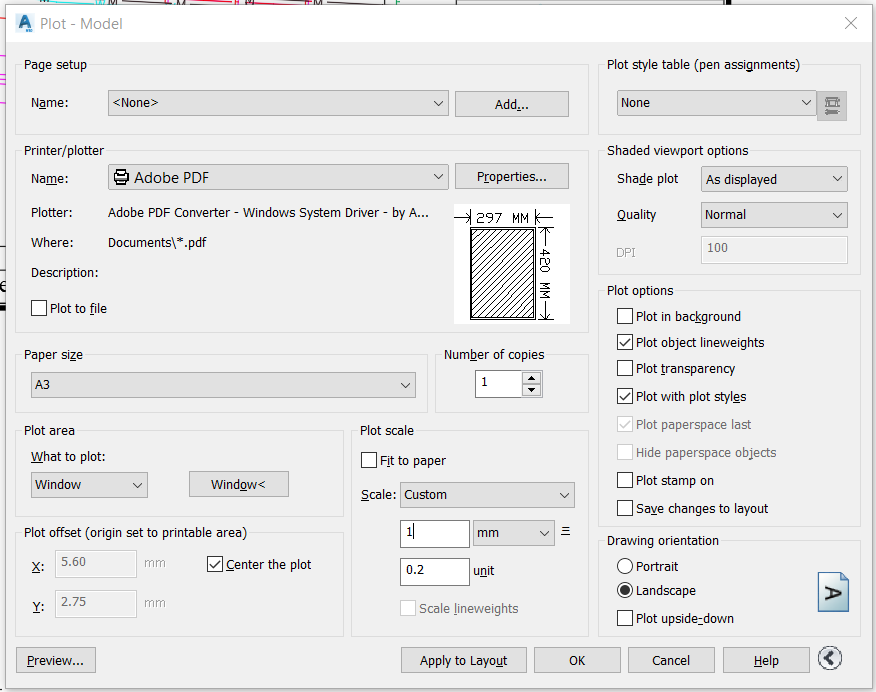This screenshot has width=876, height=692.
Task: Click the landscape orientation preview icon
Action: [x=833, y=592]
